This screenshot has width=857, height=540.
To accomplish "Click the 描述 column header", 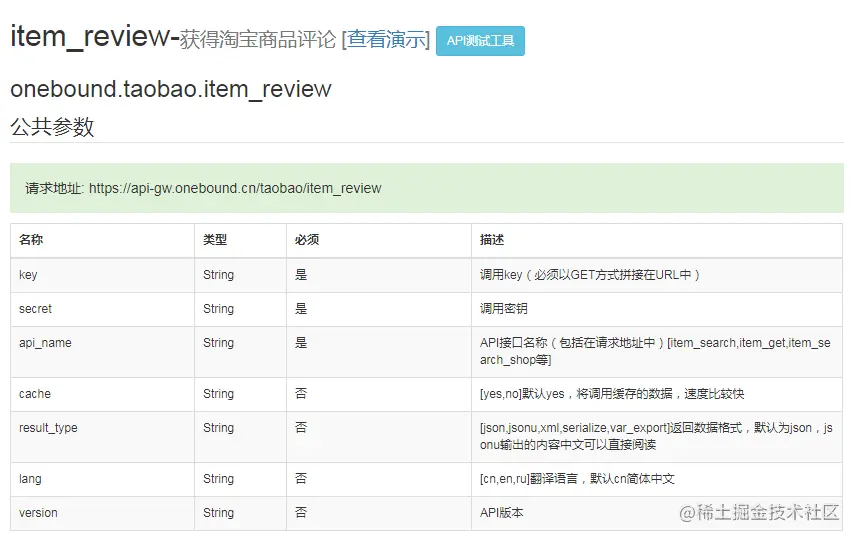I will click(492, 239).
